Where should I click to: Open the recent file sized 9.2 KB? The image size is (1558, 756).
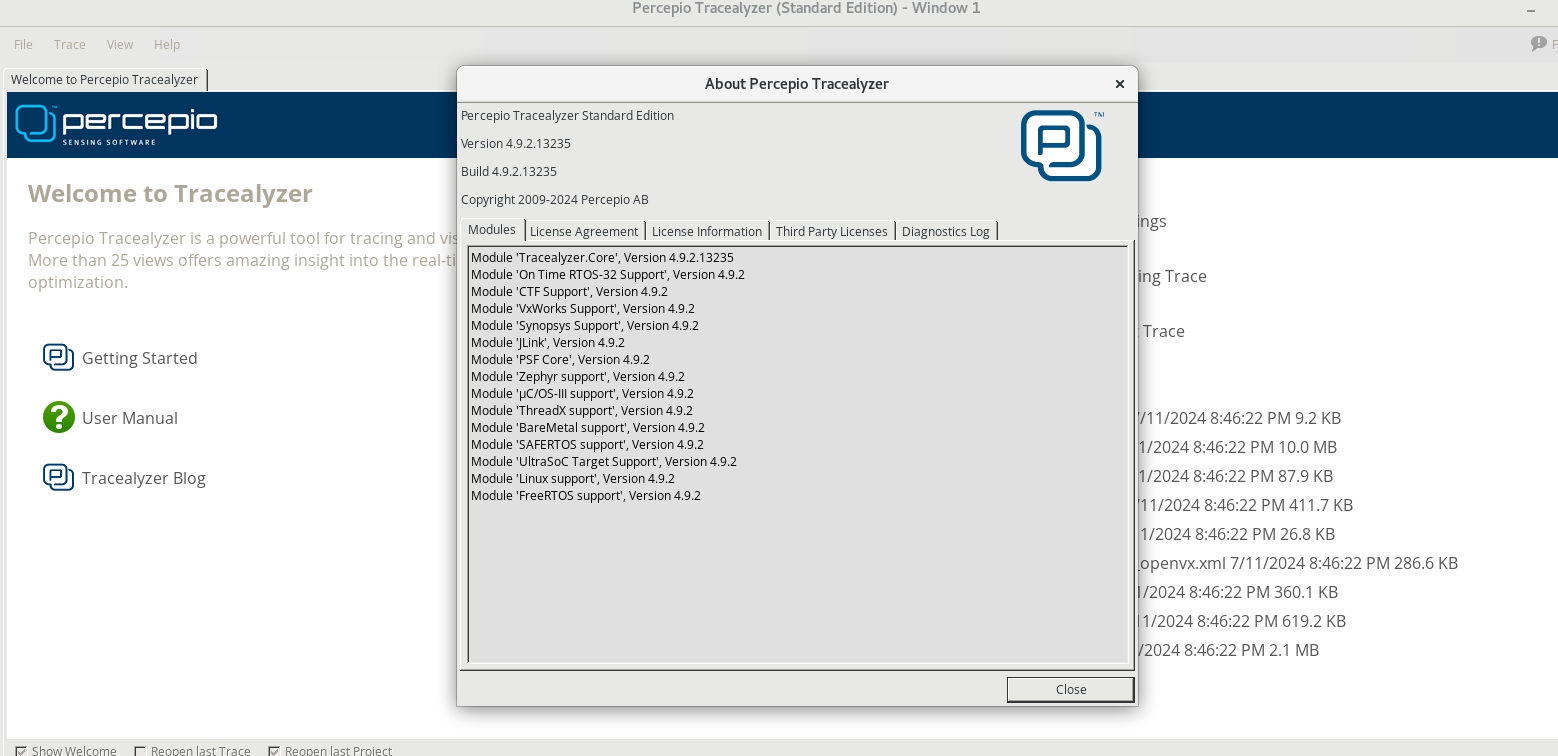tap(1240, 418)
